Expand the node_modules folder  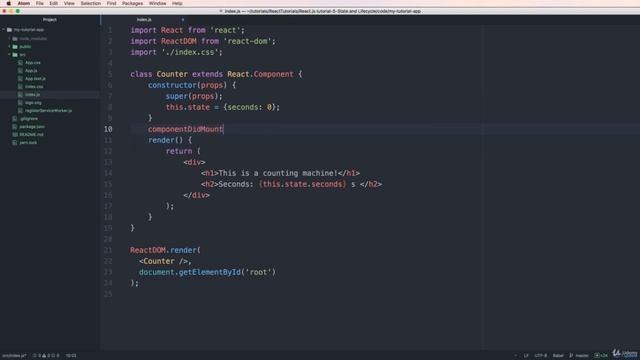point(10,38)
